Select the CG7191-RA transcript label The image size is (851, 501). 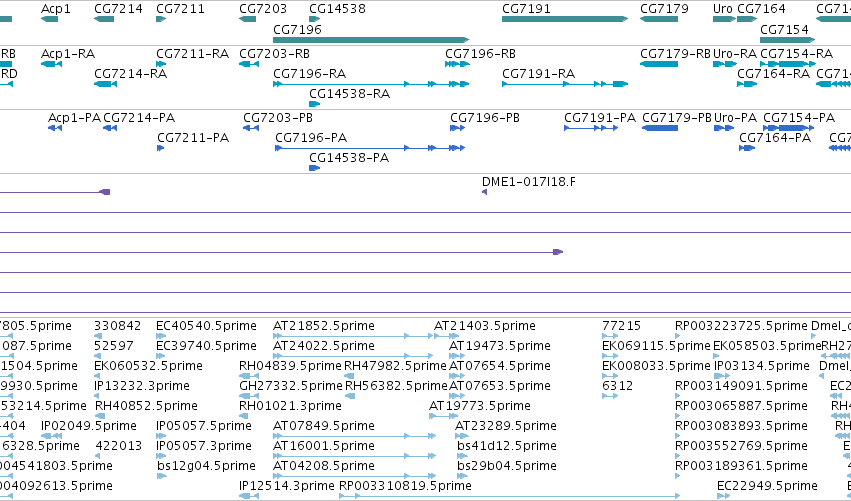538,73
